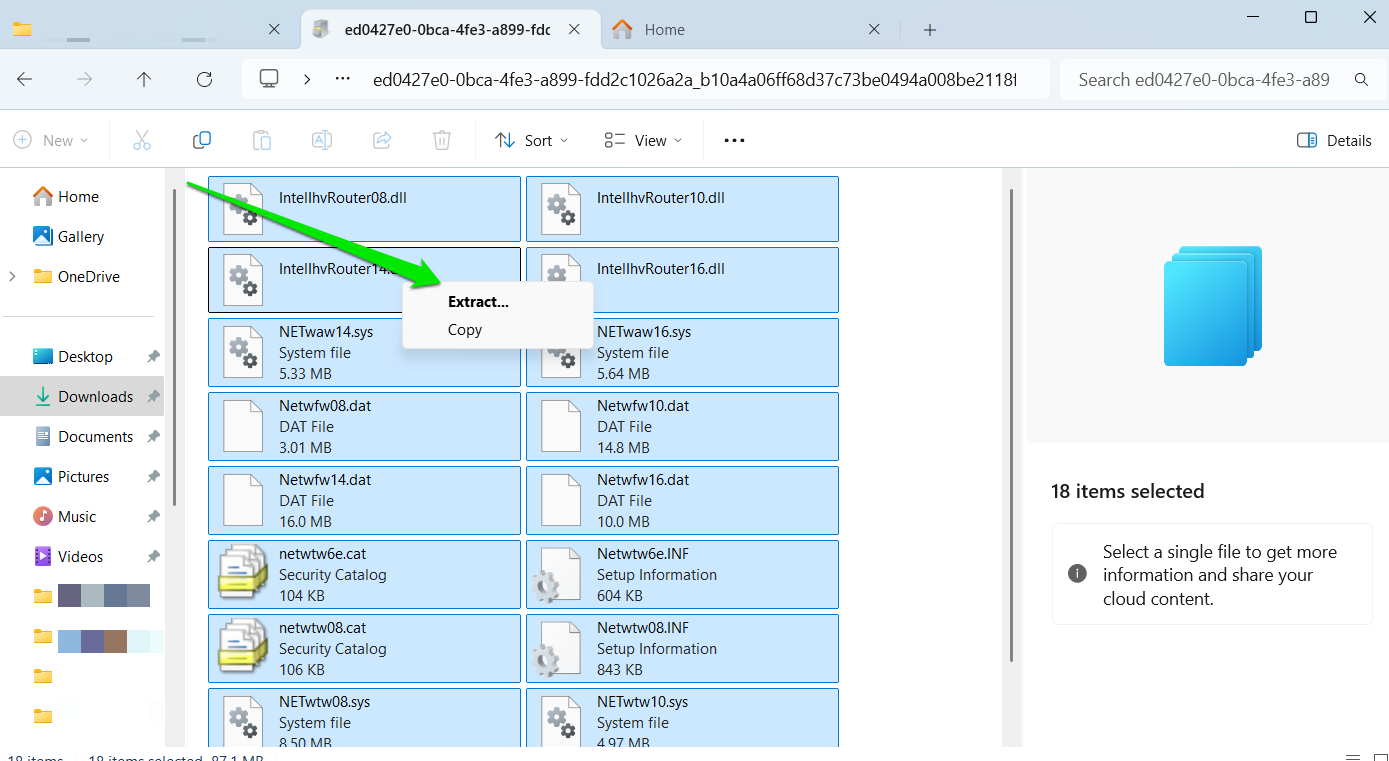Open the Sort dropdown menu
Screen dimensions: 1389x761
[x=532, y=141]
